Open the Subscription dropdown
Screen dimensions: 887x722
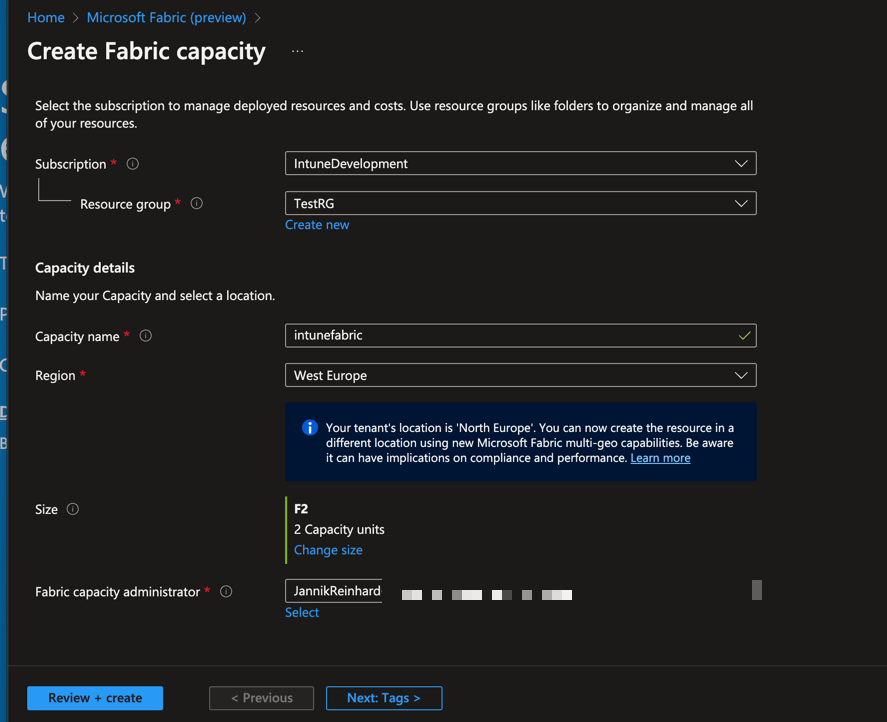click(520, 164)
